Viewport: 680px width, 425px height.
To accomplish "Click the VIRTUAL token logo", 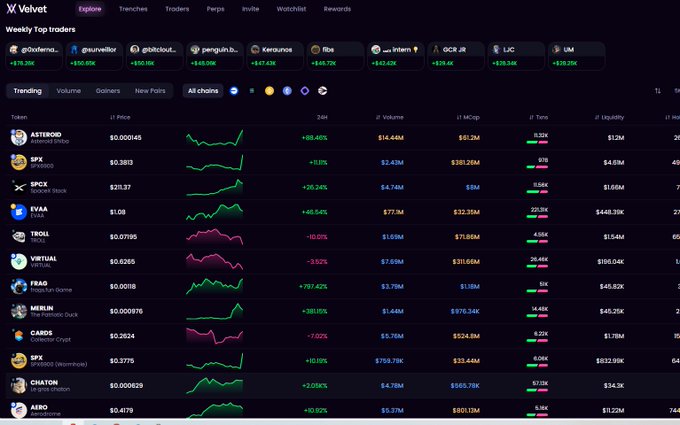I will [19, 262].
